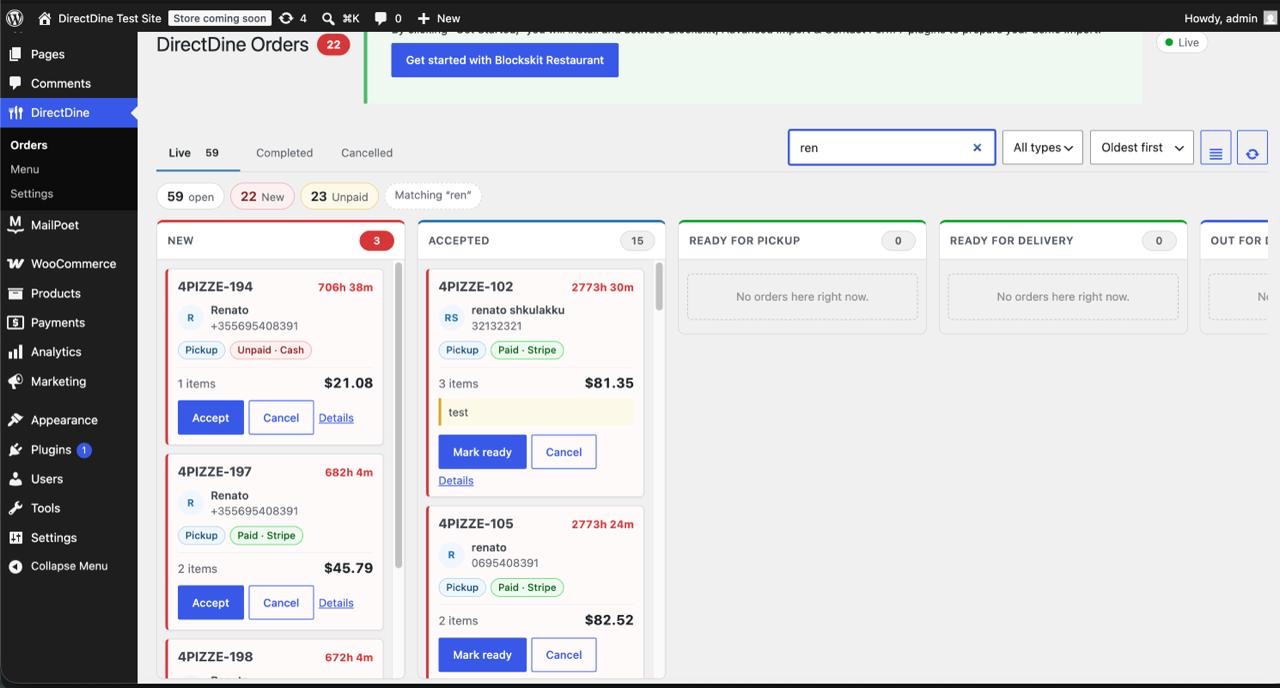Select the Live tab
This screenshot has width=1280, height=688.
pyautogui.click(x=198, y=153)
